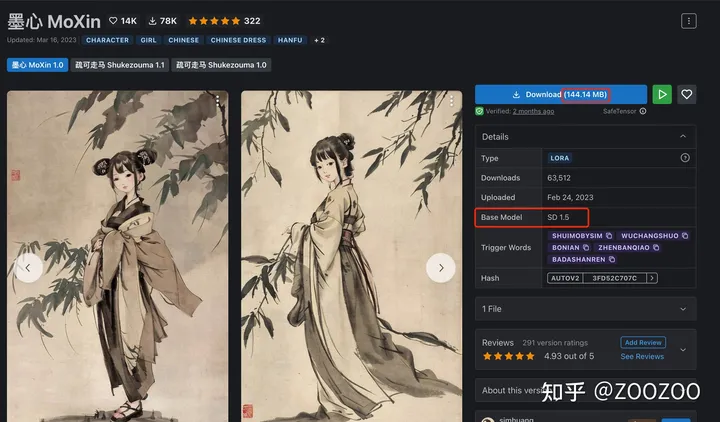Cycle hash type with arrow button
720x422 pixels.
tap(652, 278)
